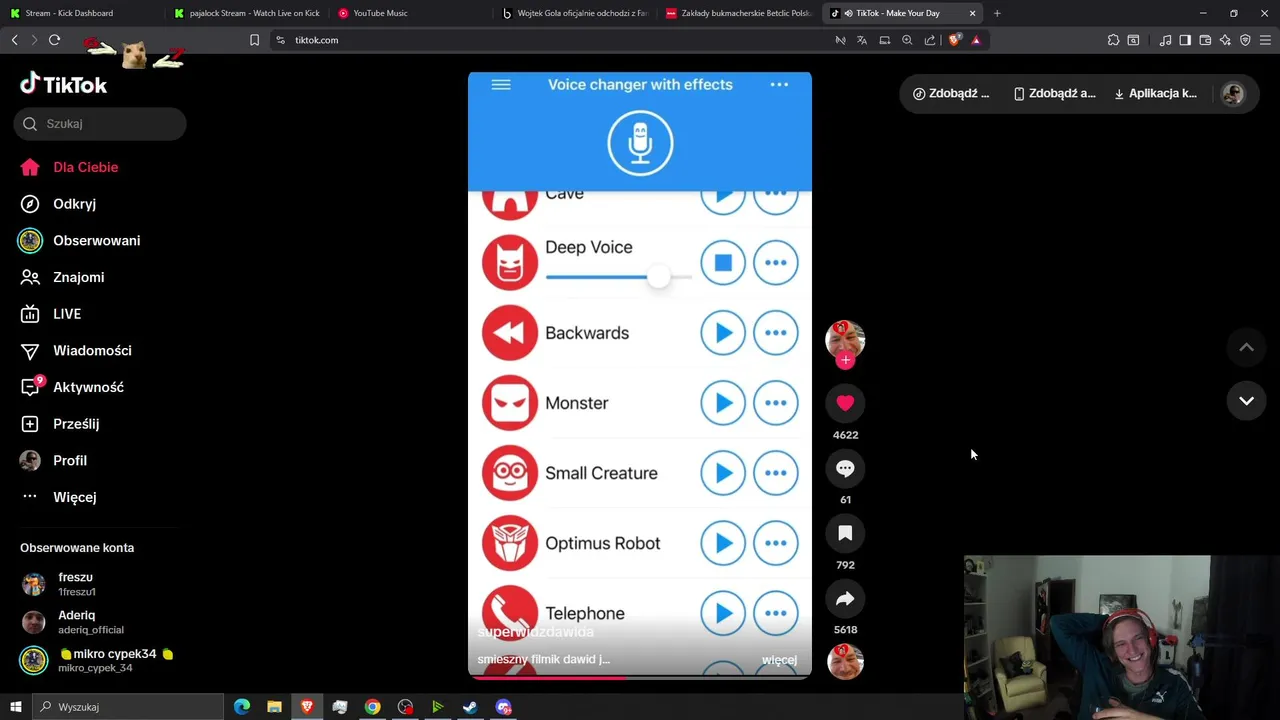Image resolution: width=1280 pixels, height=720 pixels.
Task: Open account avatar in TikTok header
Action: pyautogui.click(x=1233, y=94)
